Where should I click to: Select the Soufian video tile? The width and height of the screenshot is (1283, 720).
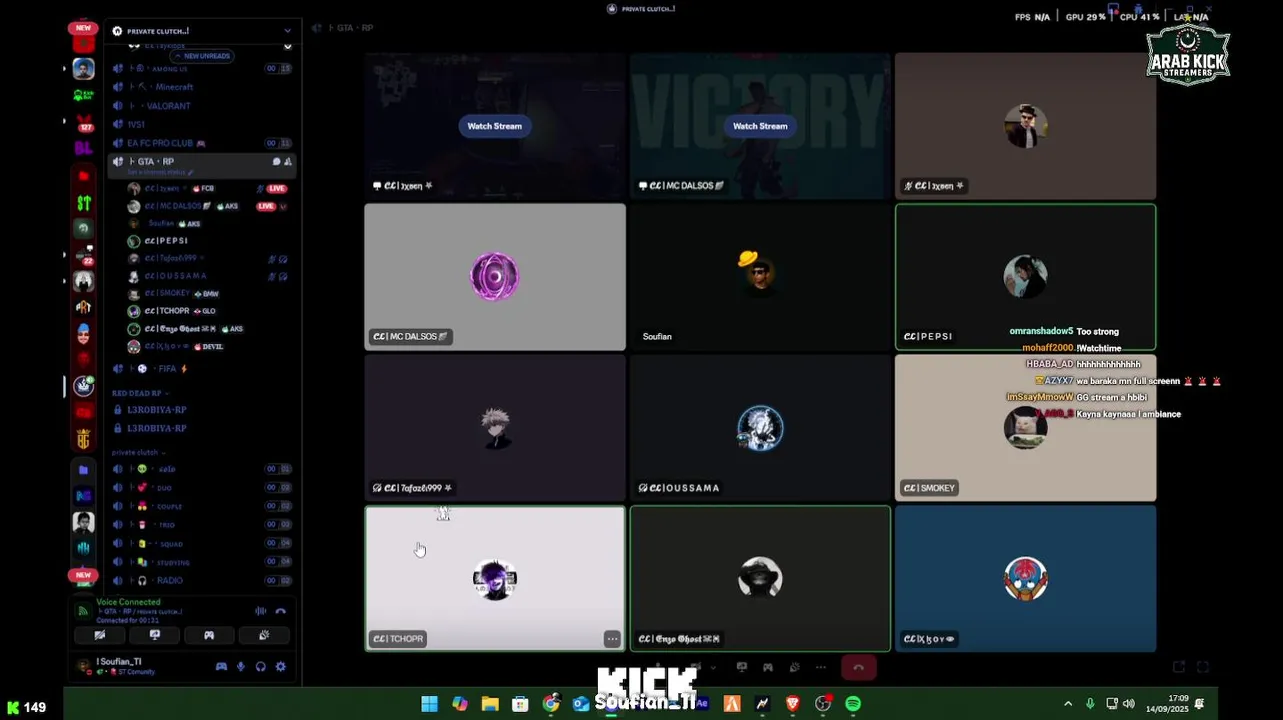coord(760,277)
